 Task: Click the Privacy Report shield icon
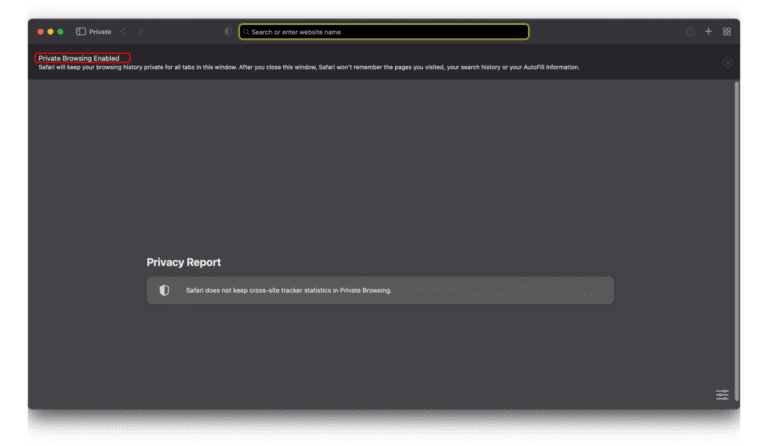point(165,290)
